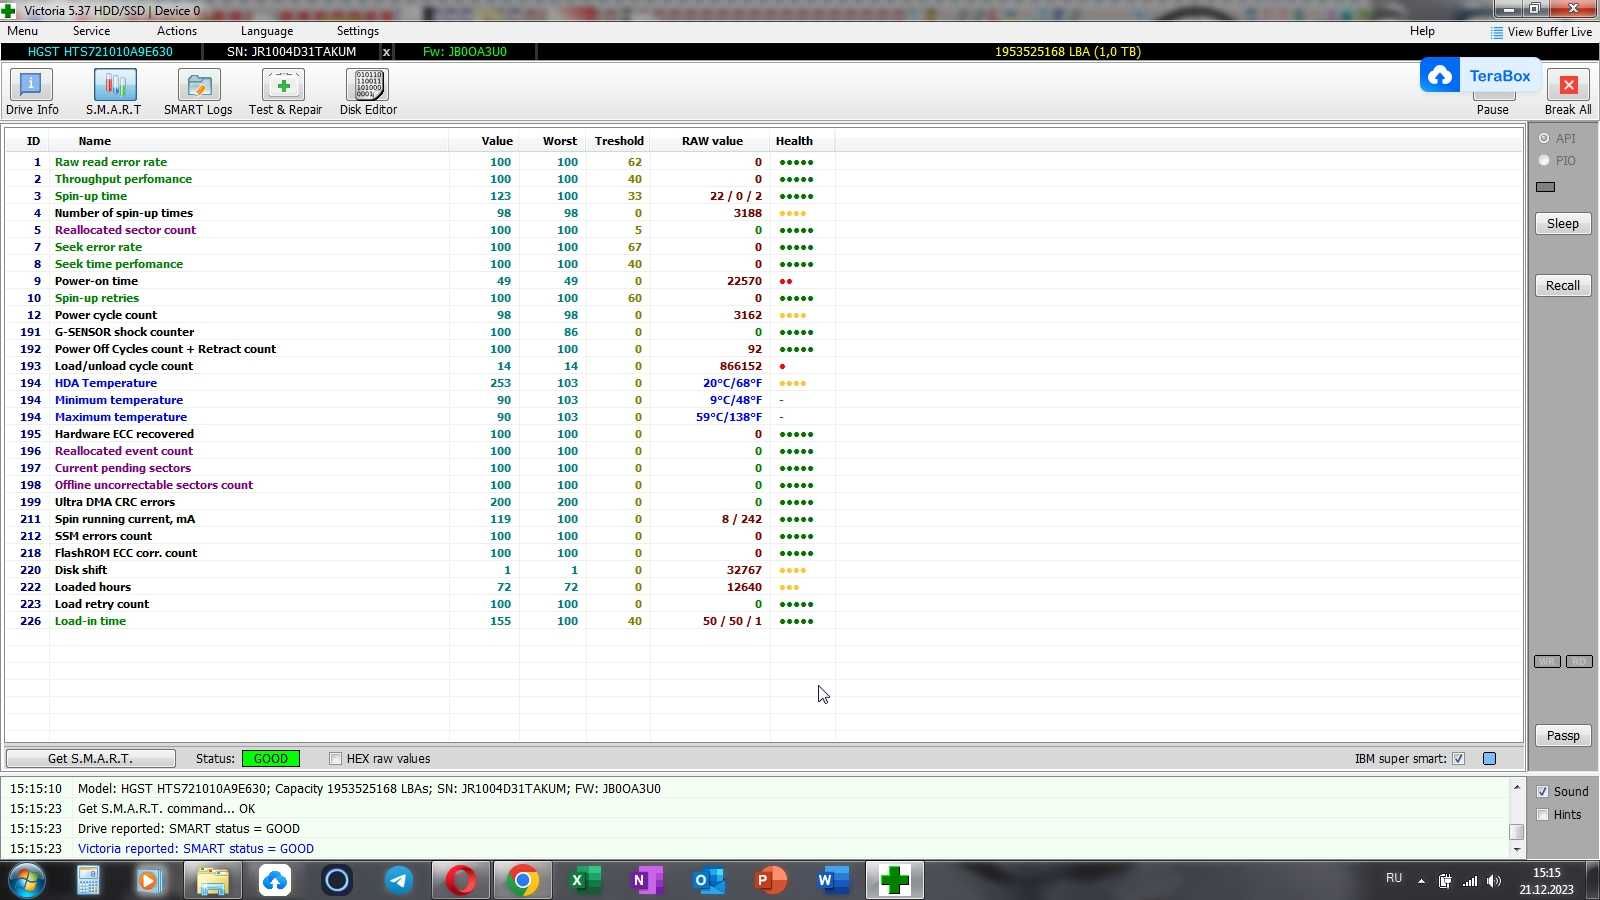
Task: Click the Recall button
Action: point(1563,286)
